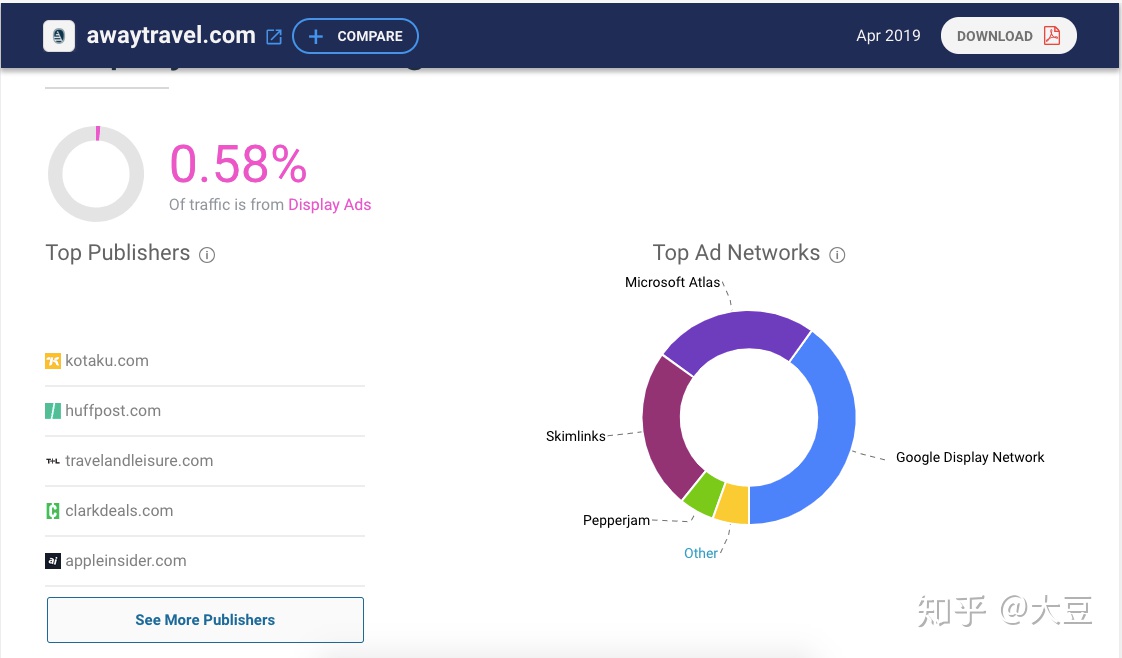Click the 0.58% traffic value

point(238,164)
